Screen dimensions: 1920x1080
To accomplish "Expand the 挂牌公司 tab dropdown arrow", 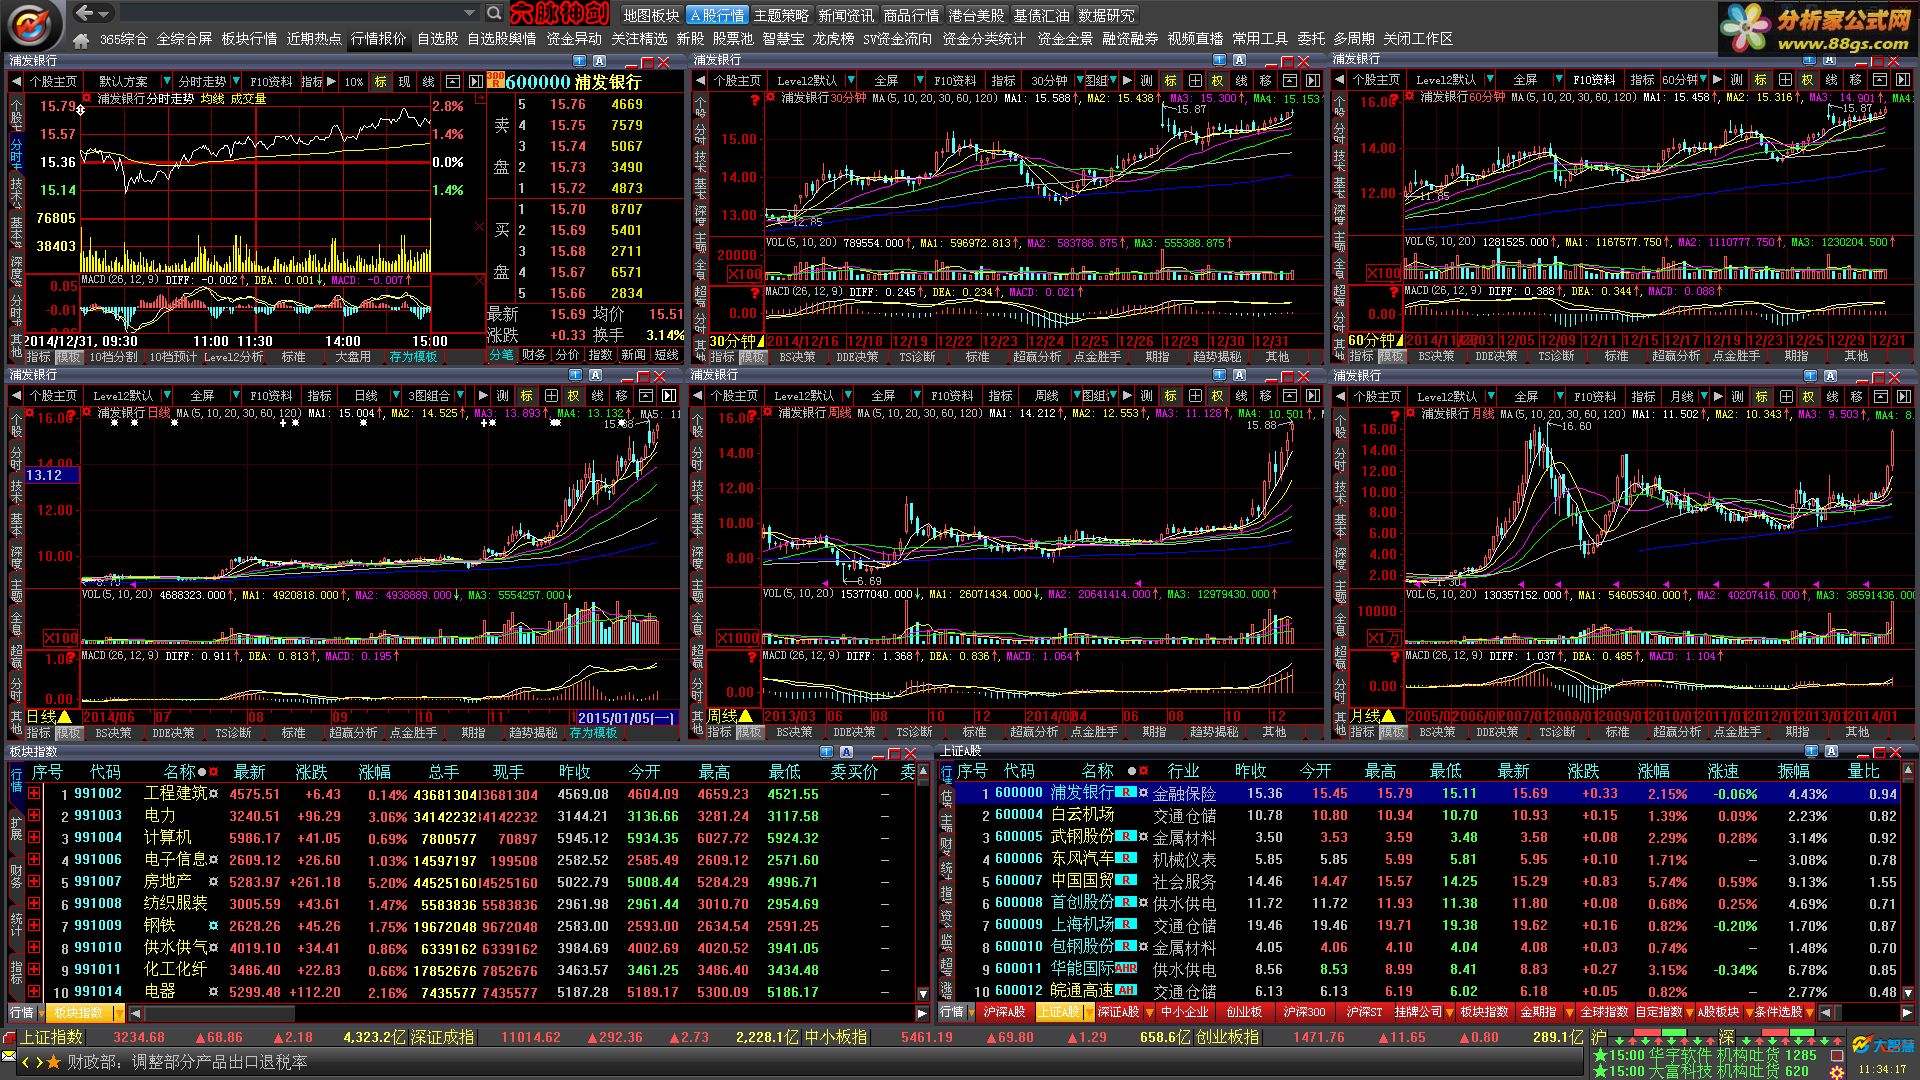I will click(1449, 1013).
